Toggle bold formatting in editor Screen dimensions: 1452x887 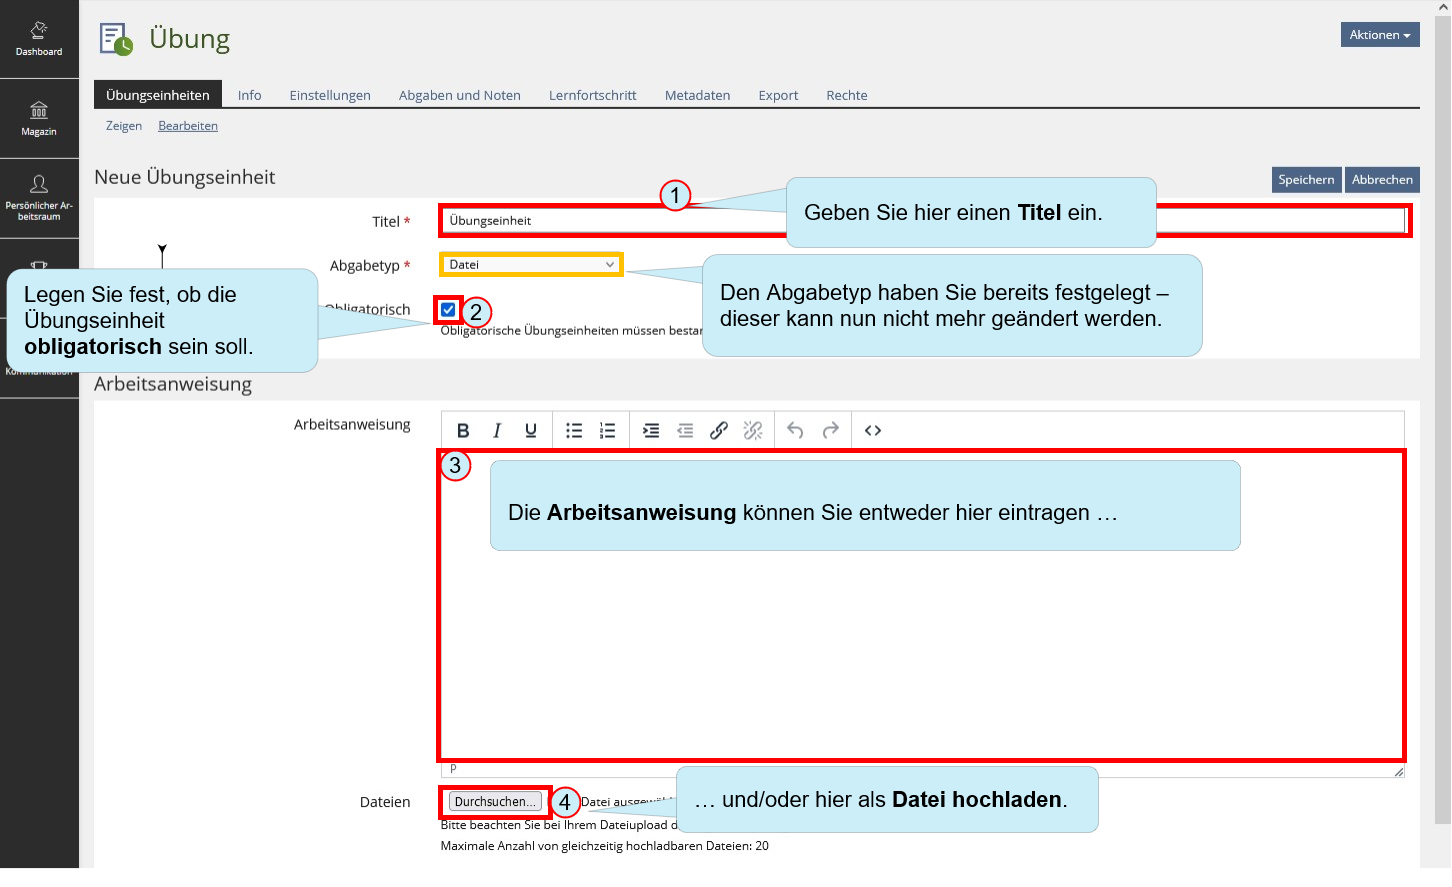(463, 431)
